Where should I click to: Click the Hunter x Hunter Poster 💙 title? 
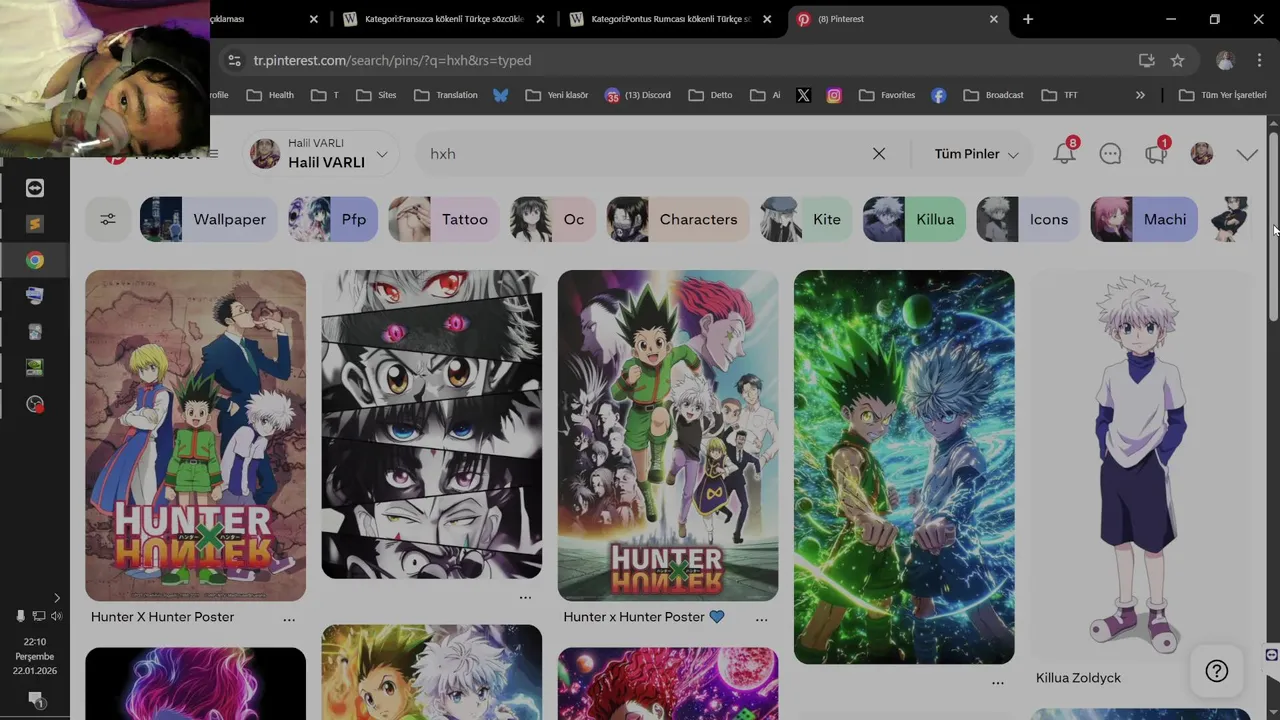pyautogui.click(x=644, y=617)
